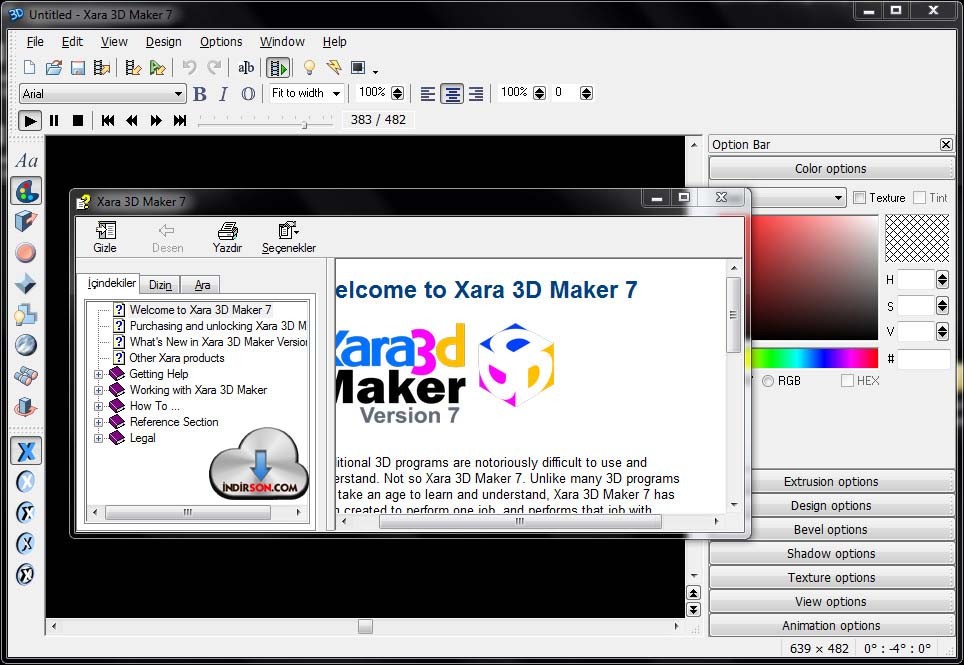Click the flat blue X icon in left toolbar
Screen dimensions: 964x665
point(26,452)
